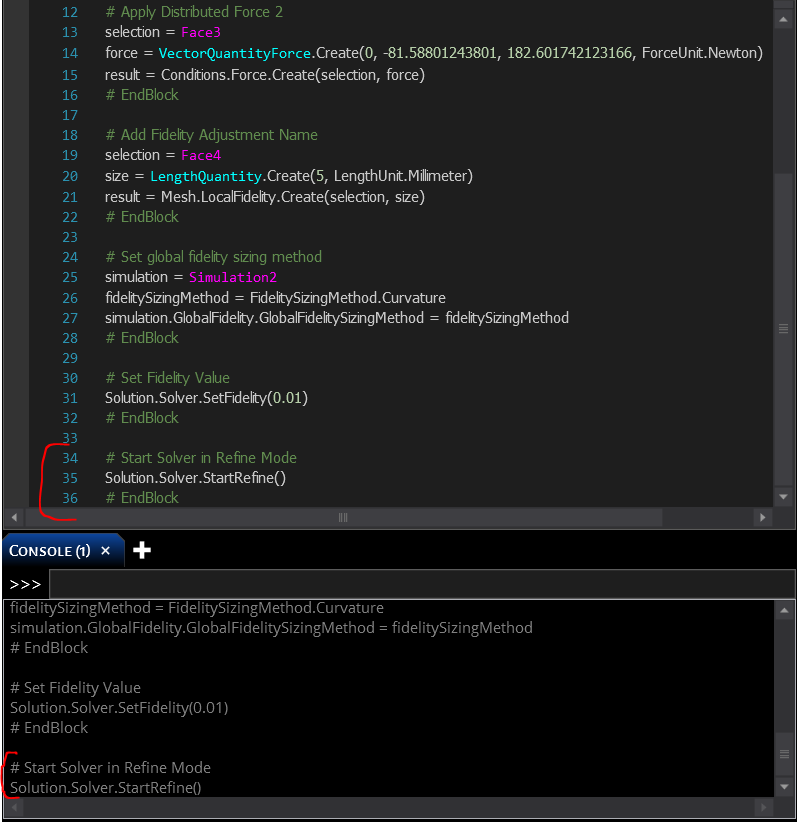Click the console output scroll left arrow
797x822 pixels.
tap(14, 807)
